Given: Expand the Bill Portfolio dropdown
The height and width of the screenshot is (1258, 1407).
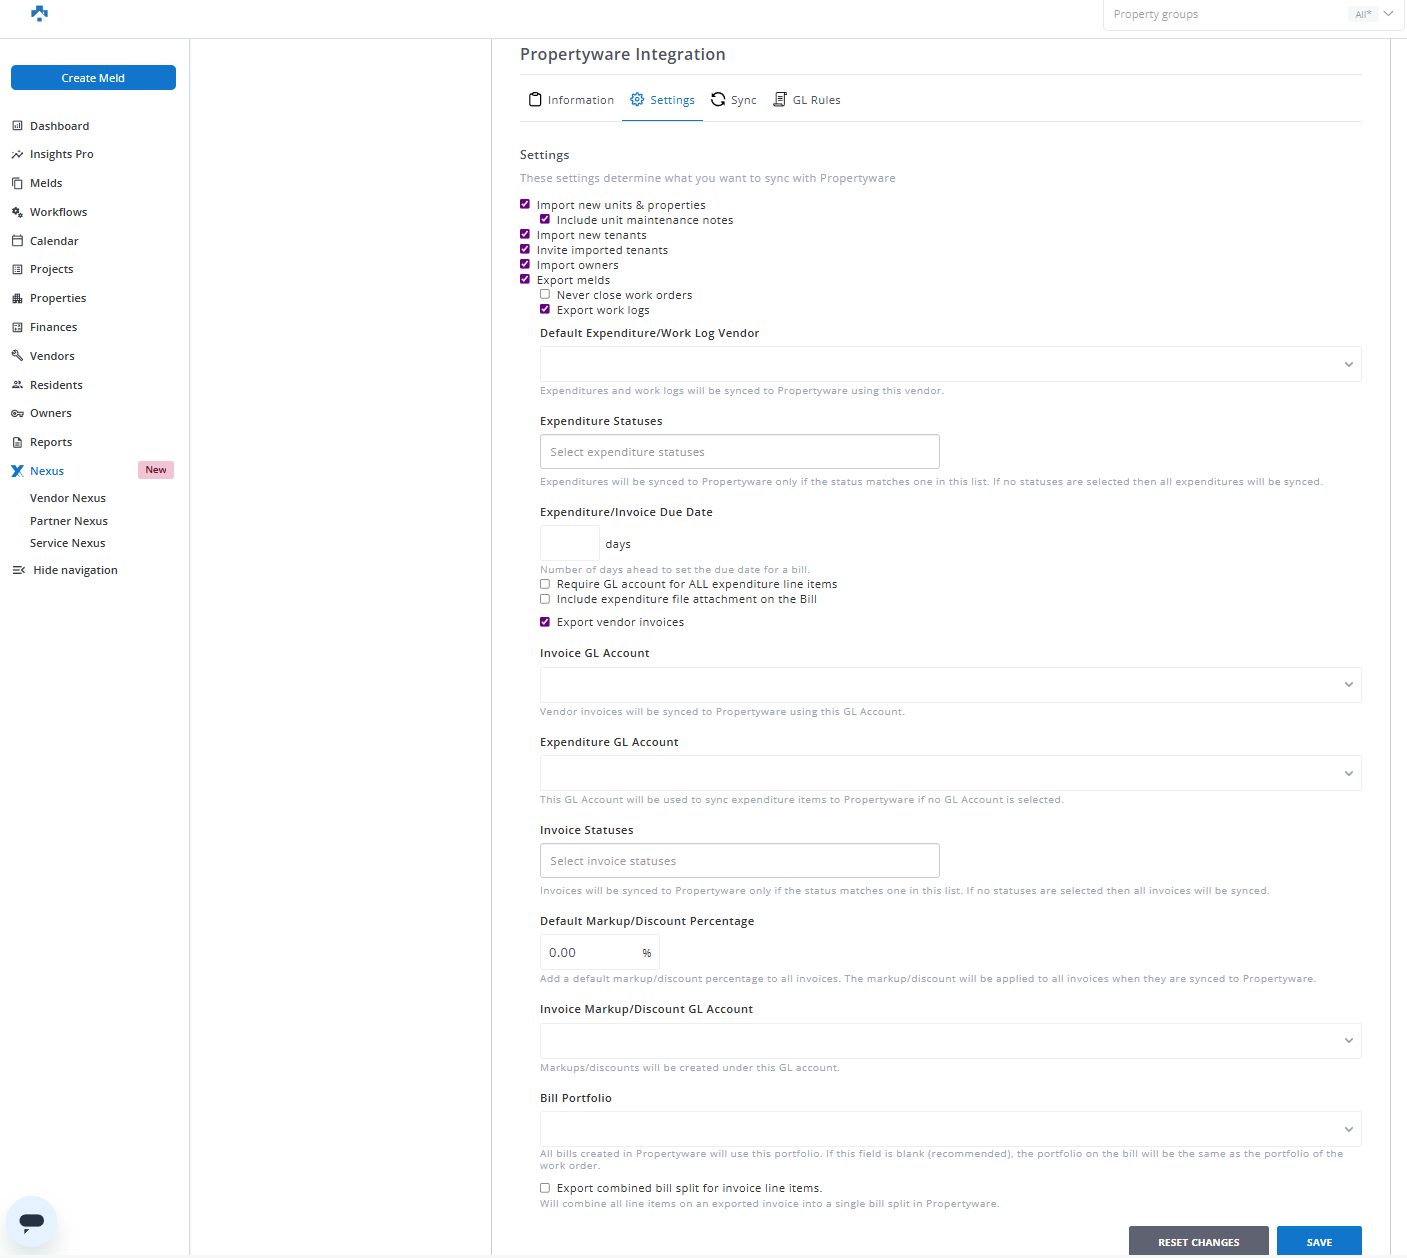Looking at the screenshot, I should tap(950, 1129).
